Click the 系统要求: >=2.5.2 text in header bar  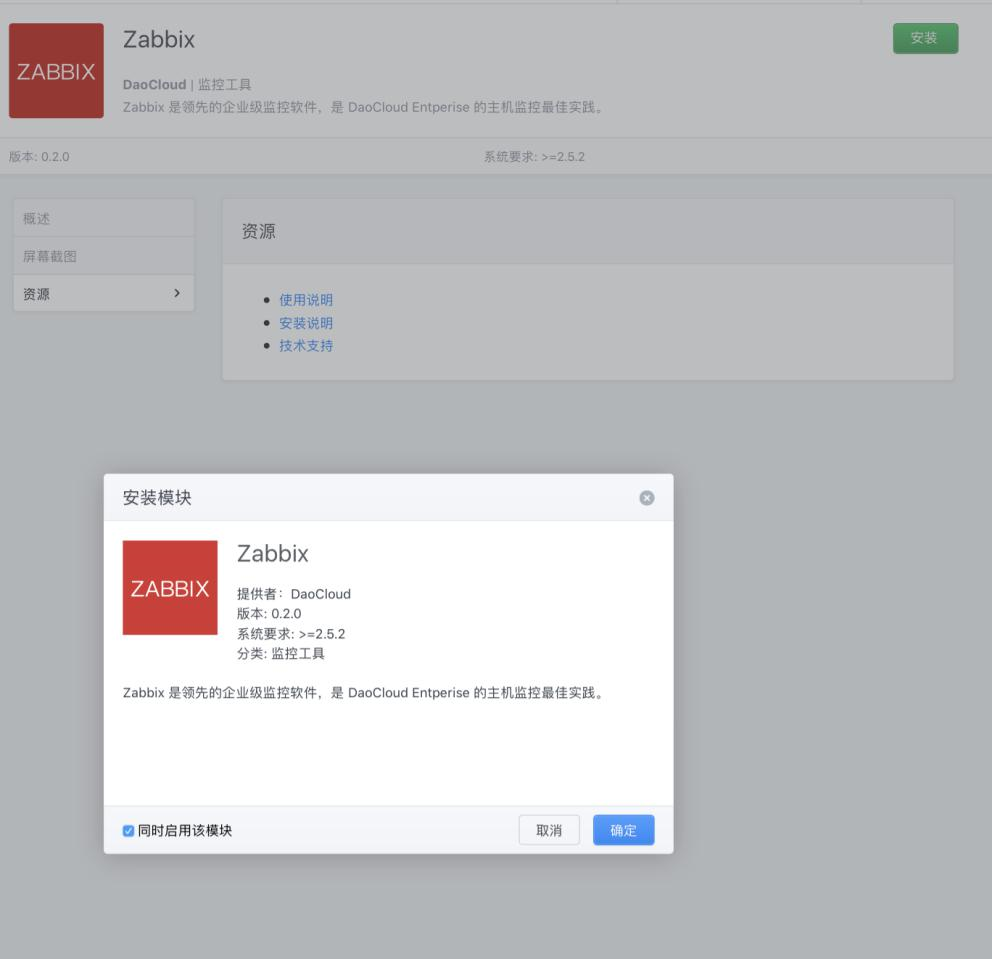pos(535,157)
